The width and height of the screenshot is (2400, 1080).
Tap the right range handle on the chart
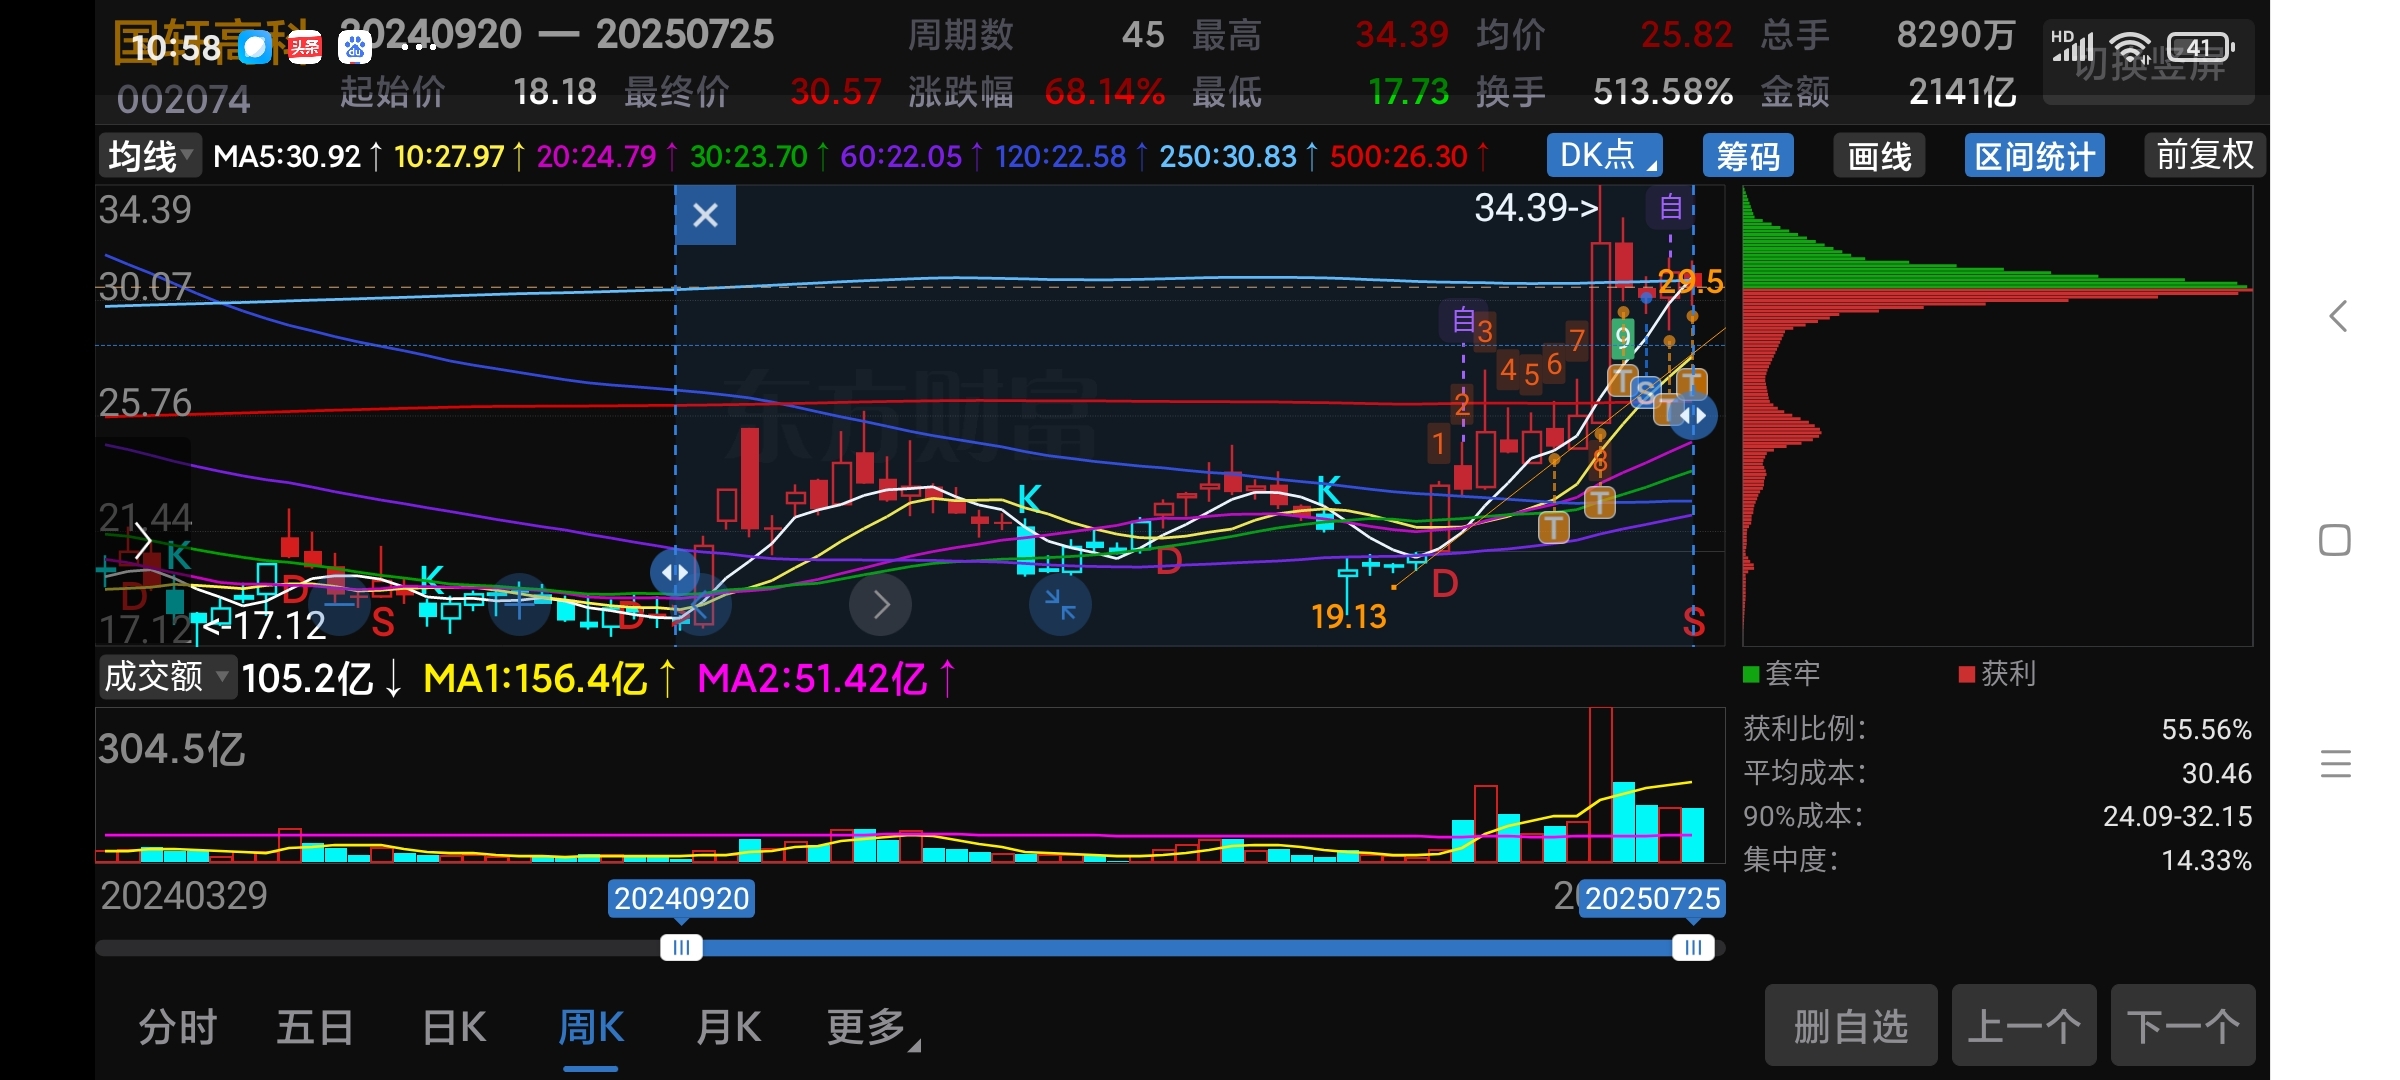(1693, 415)
